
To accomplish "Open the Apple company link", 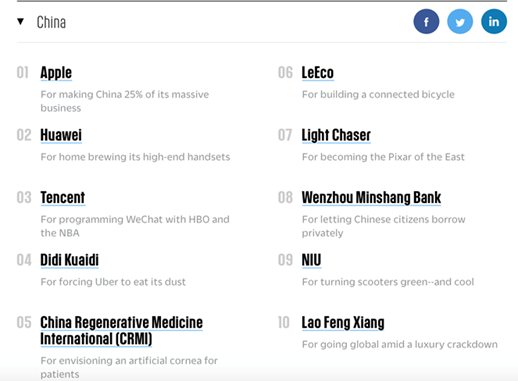I will [x=56, y=73].
